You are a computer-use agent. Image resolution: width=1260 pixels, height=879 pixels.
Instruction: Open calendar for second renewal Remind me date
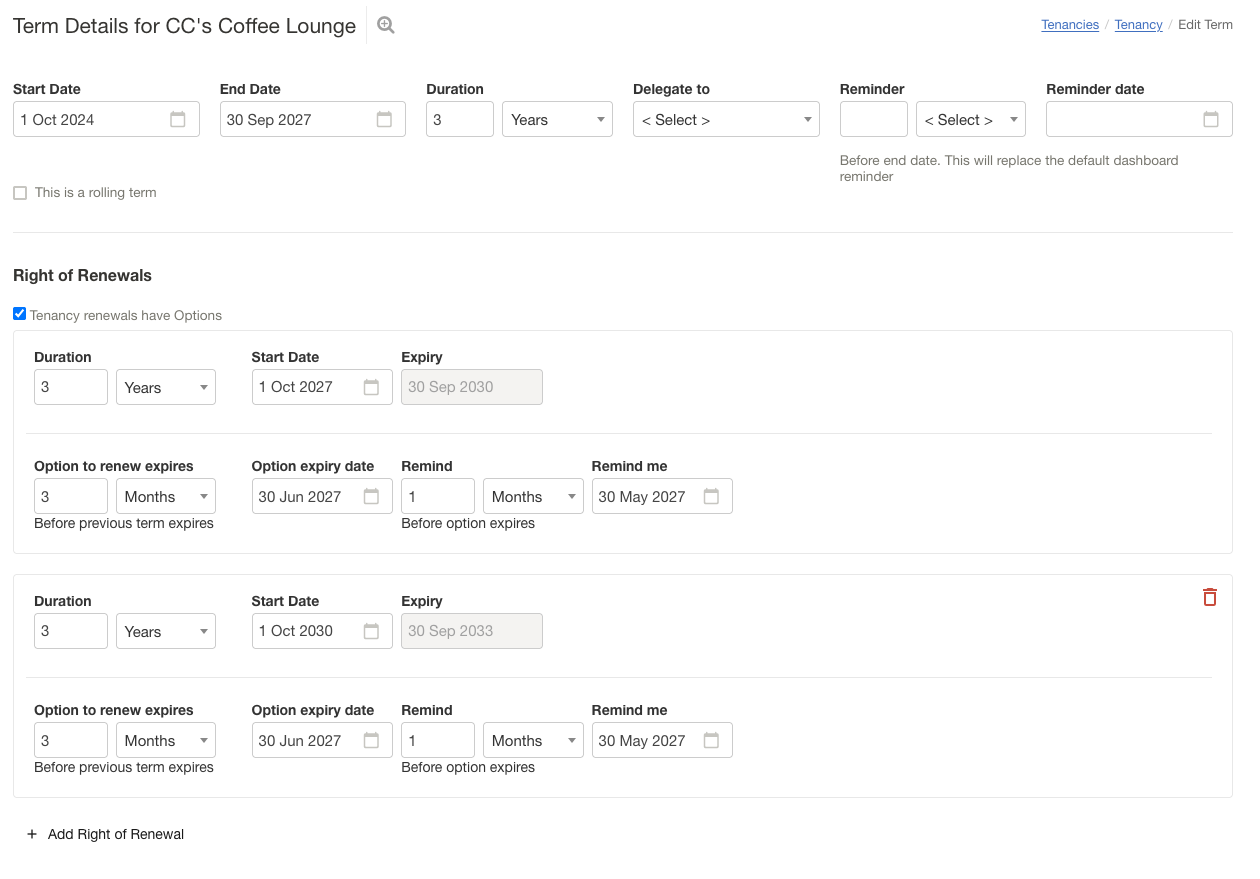pos(711,741)
